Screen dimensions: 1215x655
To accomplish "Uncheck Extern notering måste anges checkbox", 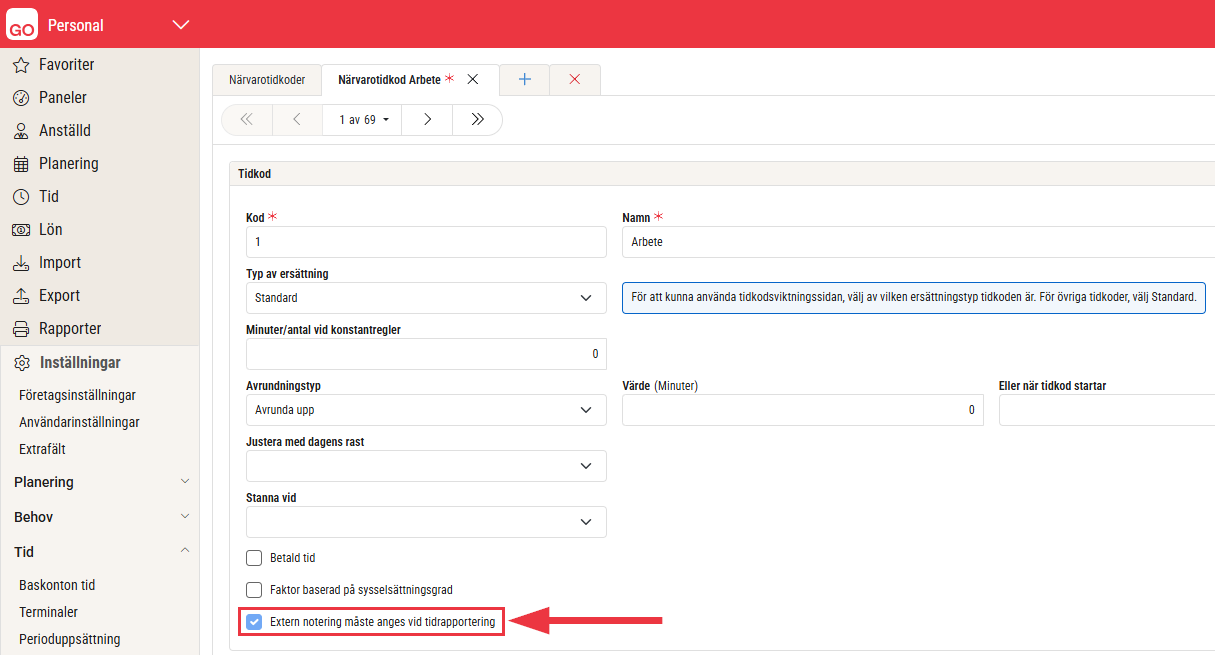I will tap(254, 622).
